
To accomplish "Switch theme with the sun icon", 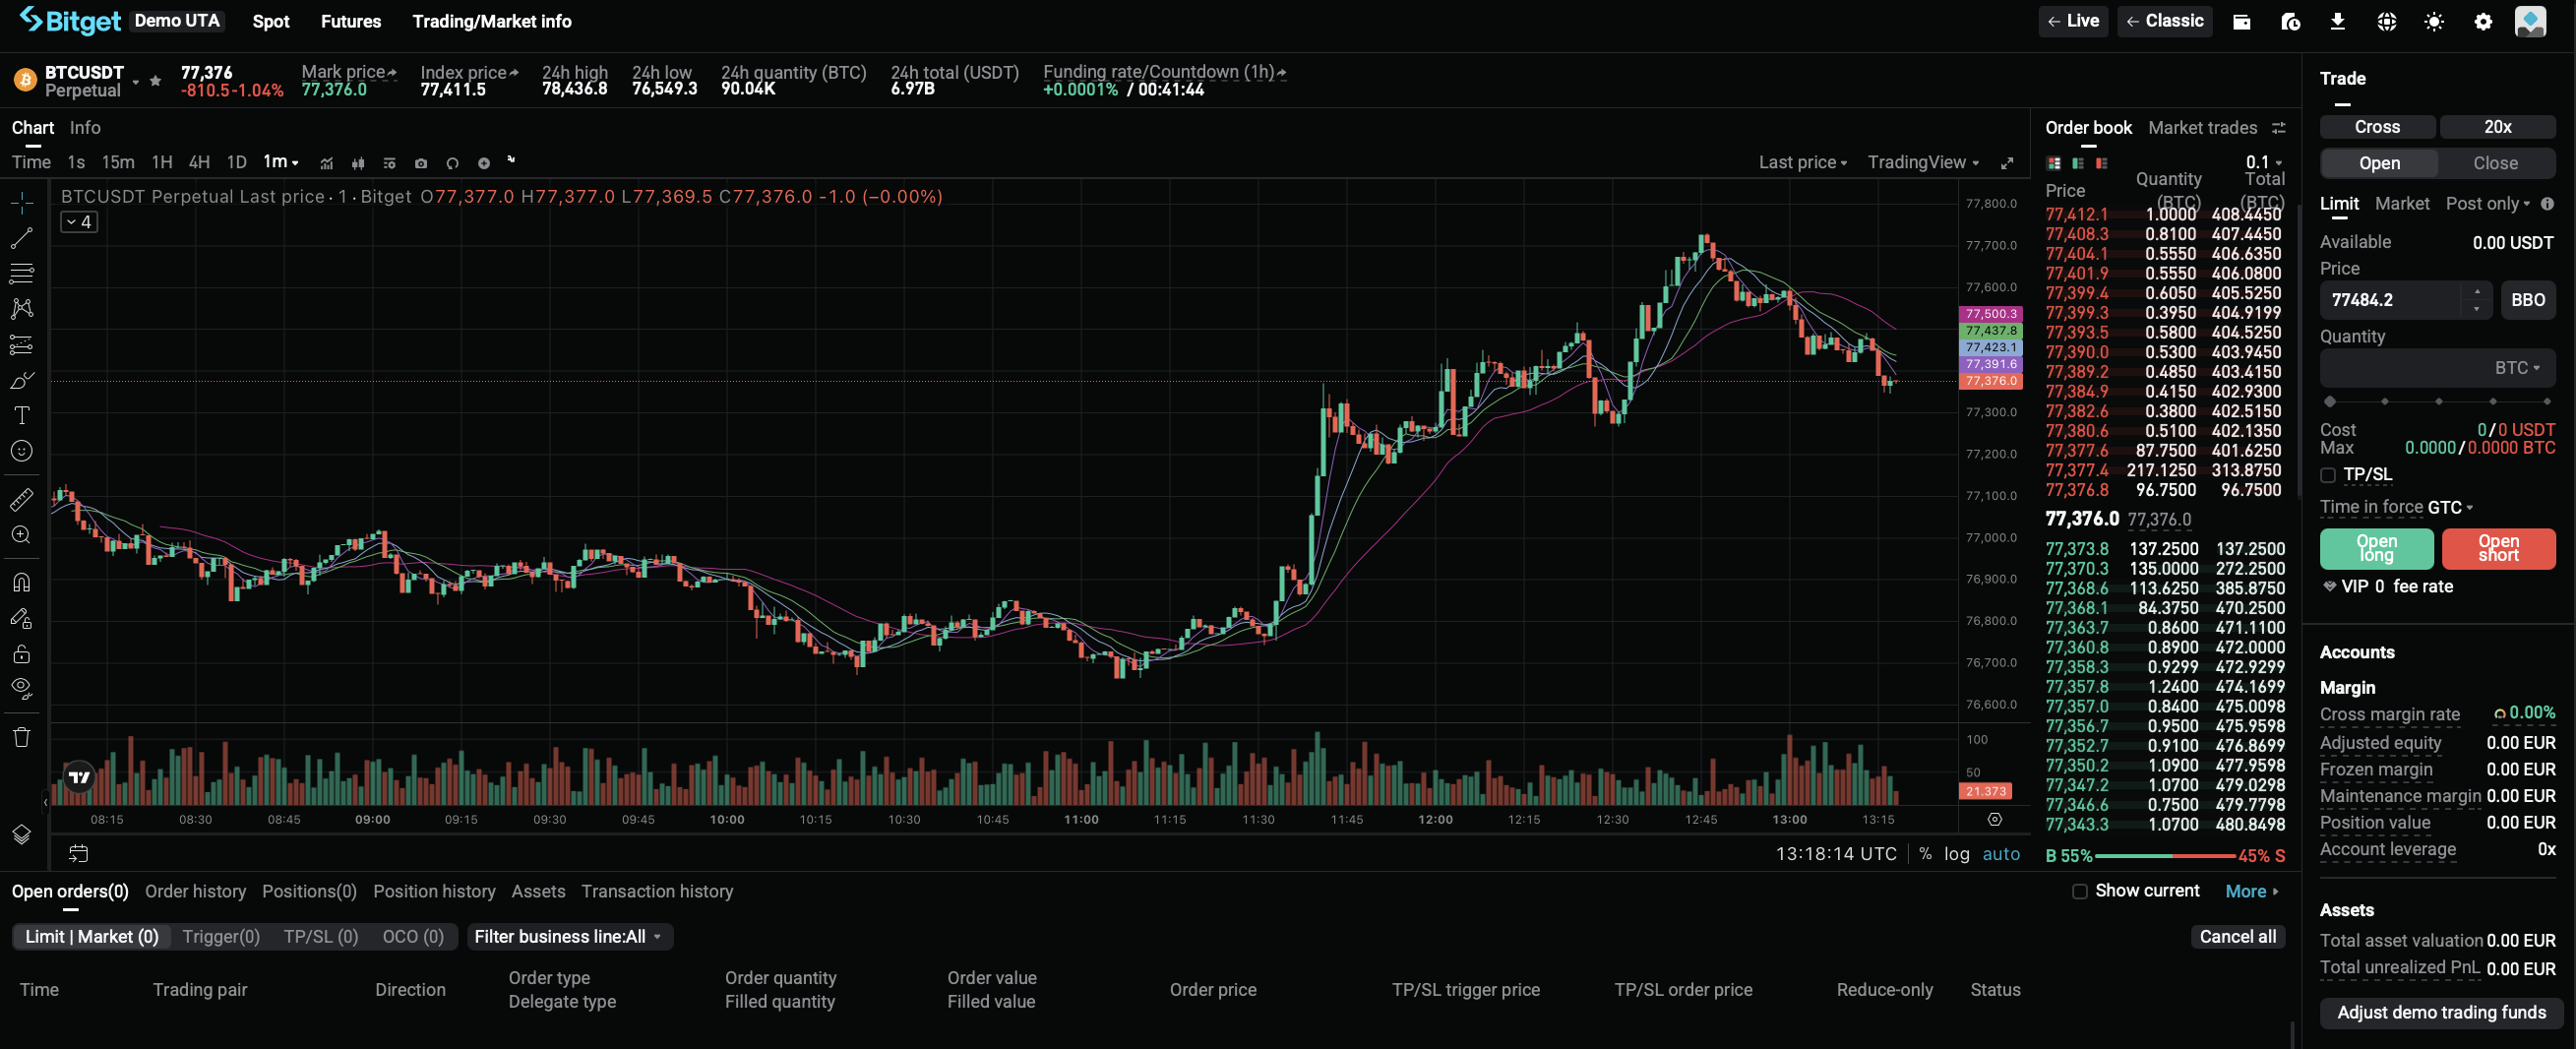I will point(2435,22).
